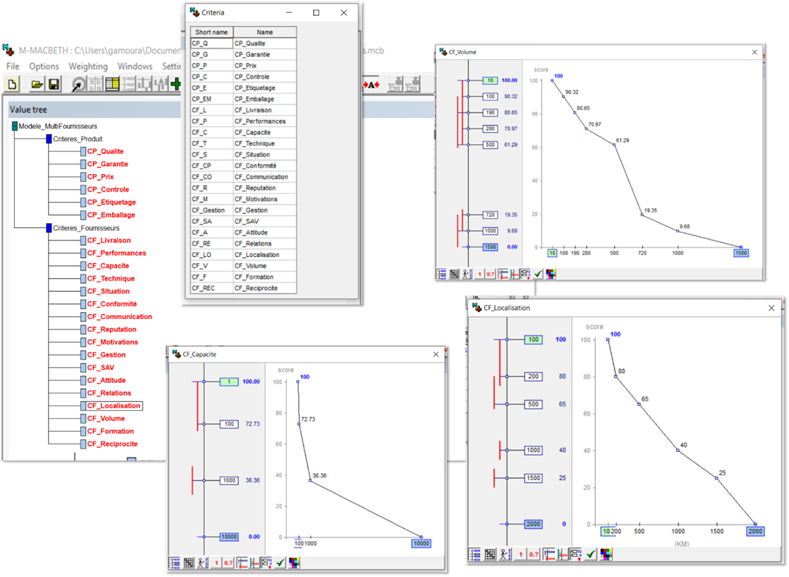Click the New file icon in main toolbar
The height and width of the screenshot is (577, 789).
(x=13, y=84)
